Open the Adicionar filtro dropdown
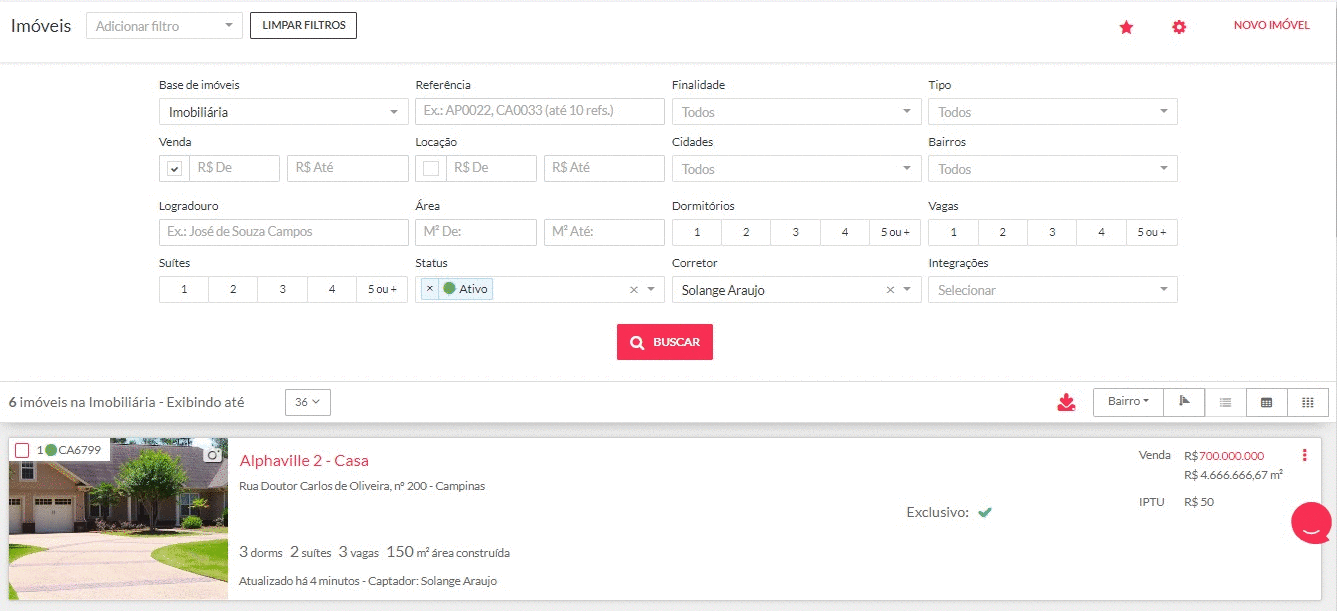This screenshot has width=1337, height=611. [165, 26]
